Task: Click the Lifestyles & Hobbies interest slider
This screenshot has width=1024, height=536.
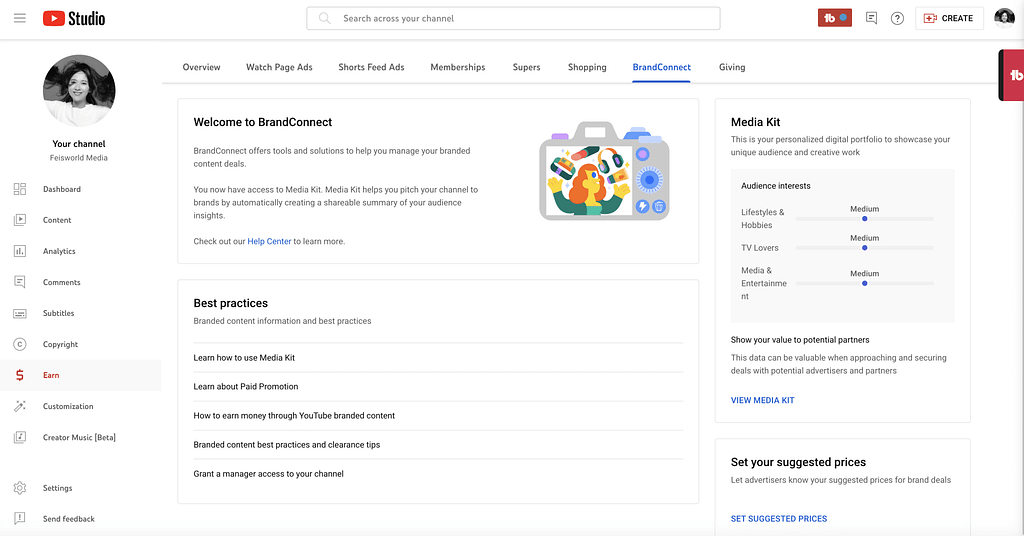Action: tap(865, 218)
